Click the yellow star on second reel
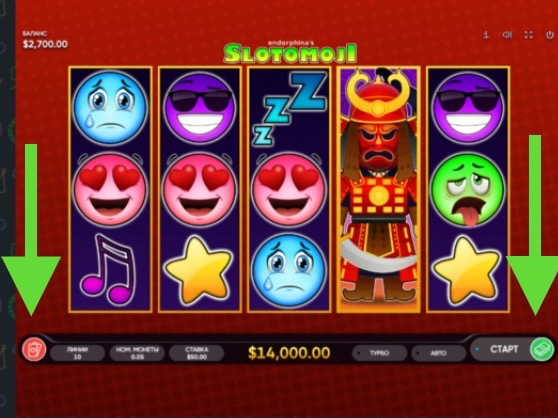The height and width of the screenshot is (418, 558). click(199, 270)
